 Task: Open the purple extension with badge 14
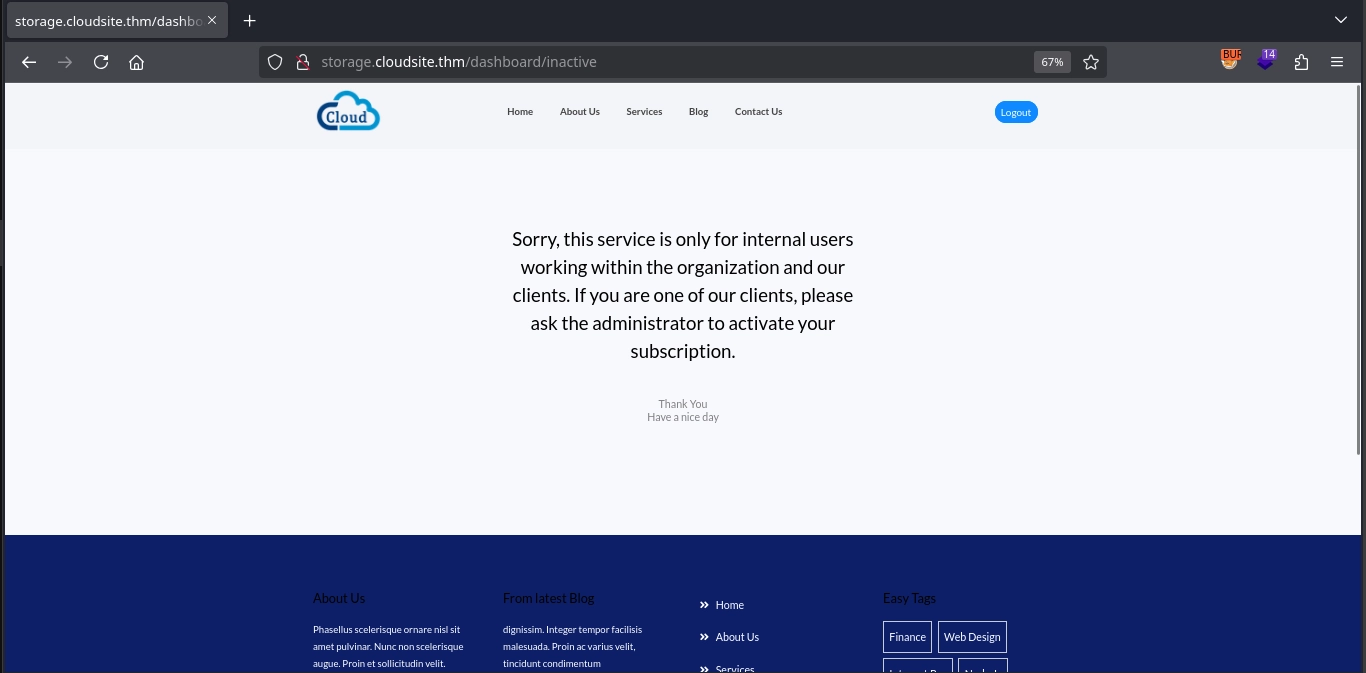pos(1266,61)
